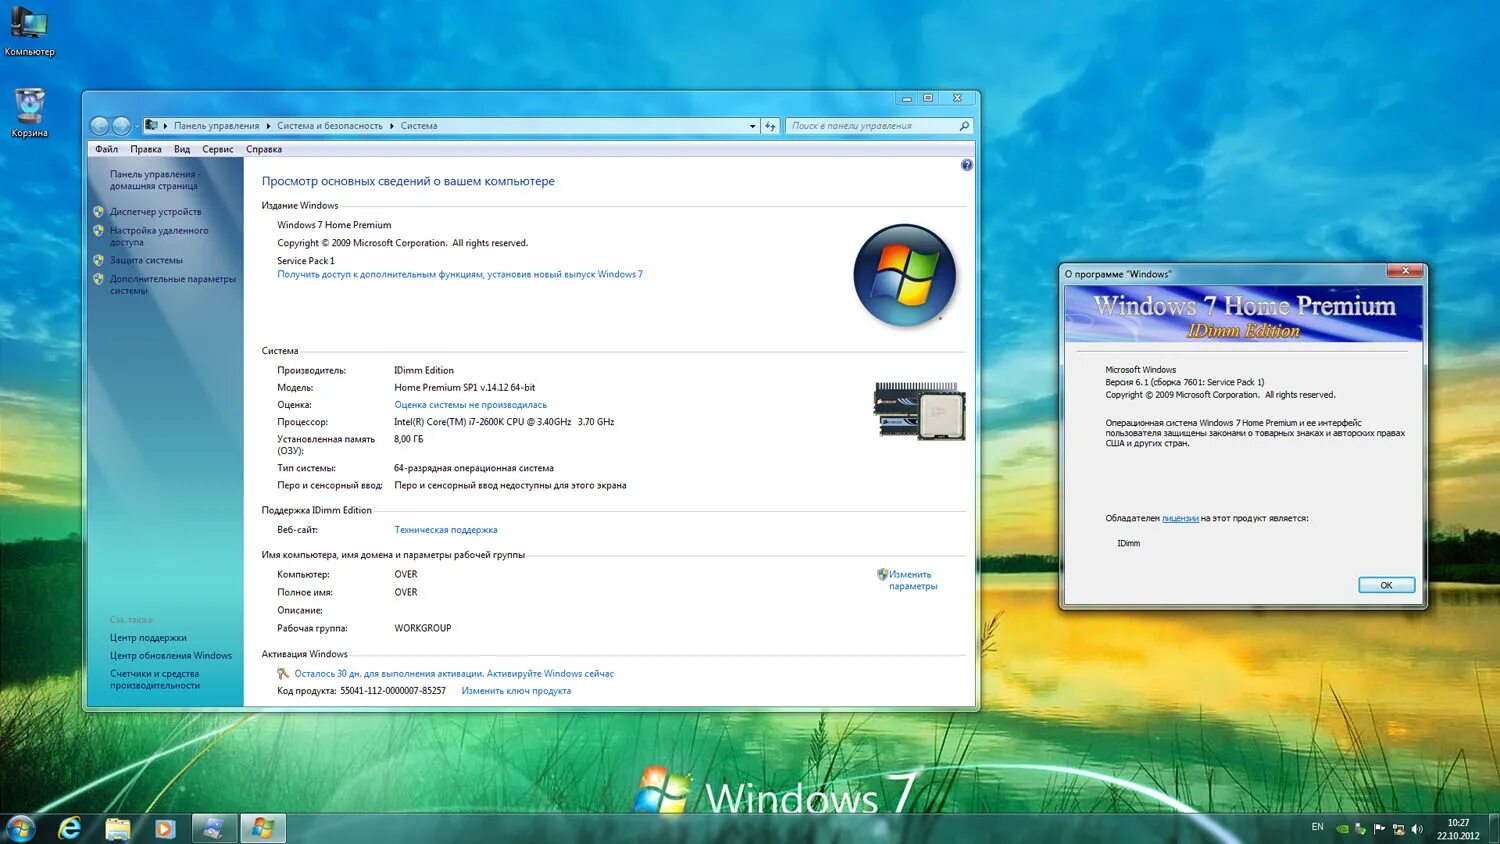Viewport: 1500px width, 844px height.
Task: Launch Windows Media Player from the taskbar
Action: click(165, 828)
